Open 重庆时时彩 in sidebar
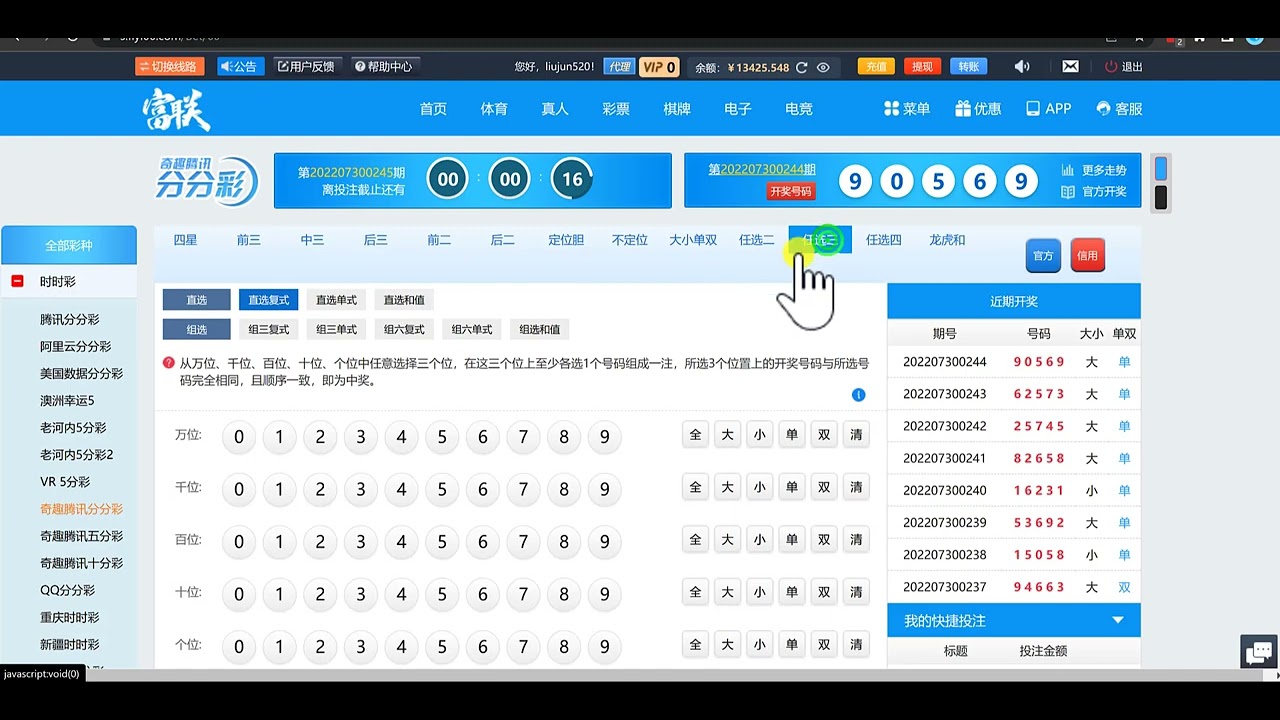The height and width of the screenshot is (720, 1280). [69, 618]
